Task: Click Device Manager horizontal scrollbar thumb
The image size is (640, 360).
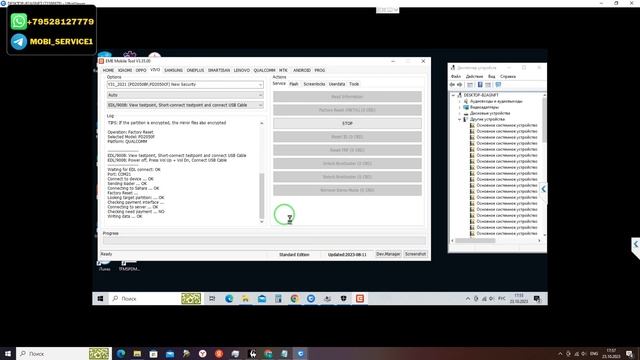Action: pyautogui.click(x=475, y=240)
